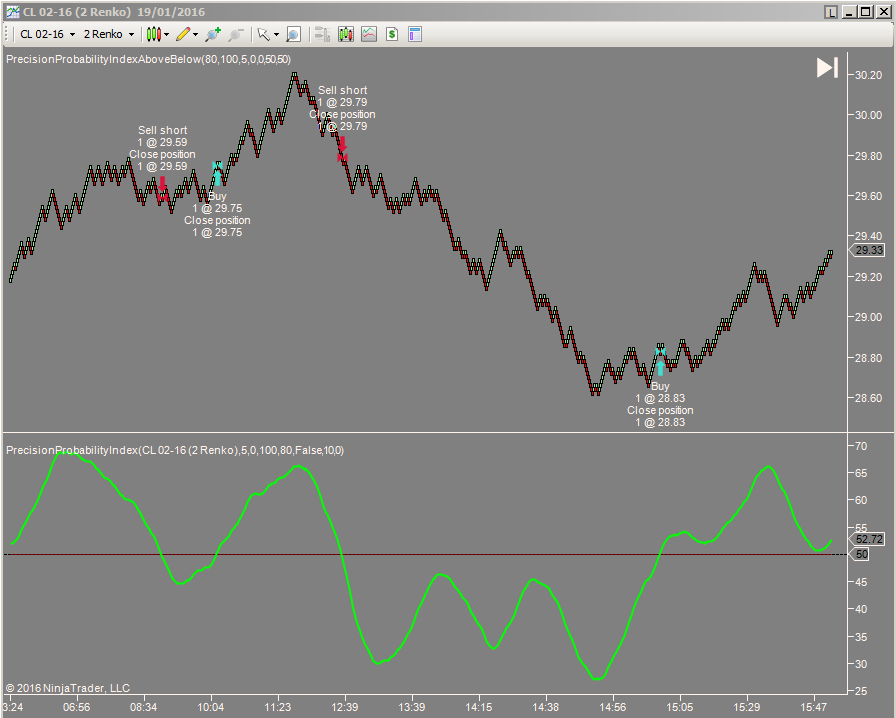
Task: Open the pencil drawing tools icon
Action: pyautogui.click(x=182, y=33)
